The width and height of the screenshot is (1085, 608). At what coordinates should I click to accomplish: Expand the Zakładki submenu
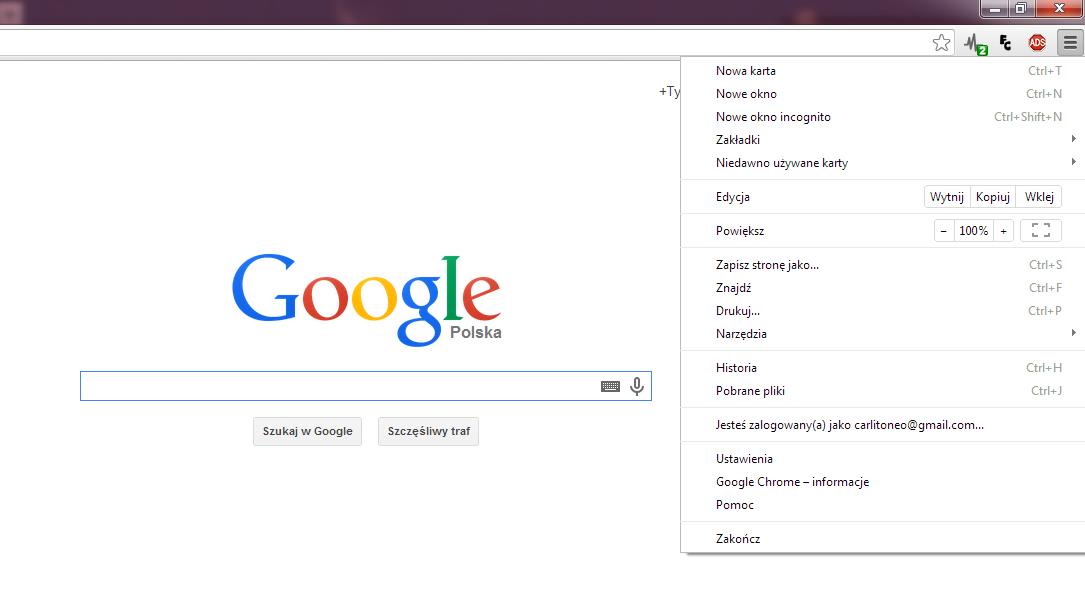882,140
